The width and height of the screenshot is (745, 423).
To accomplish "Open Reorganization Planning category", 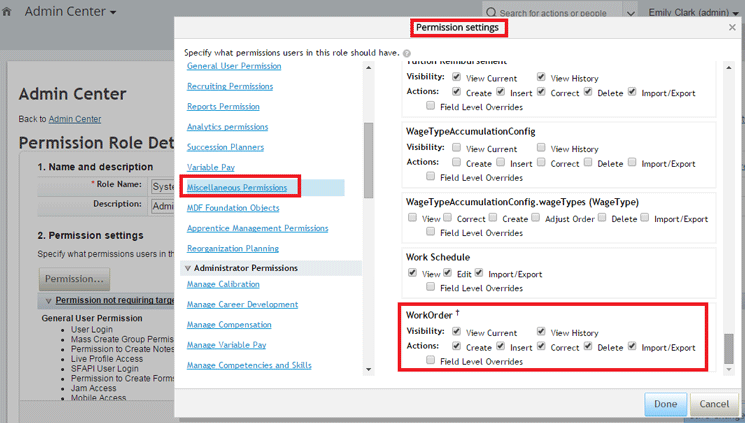I will (233, 249).
